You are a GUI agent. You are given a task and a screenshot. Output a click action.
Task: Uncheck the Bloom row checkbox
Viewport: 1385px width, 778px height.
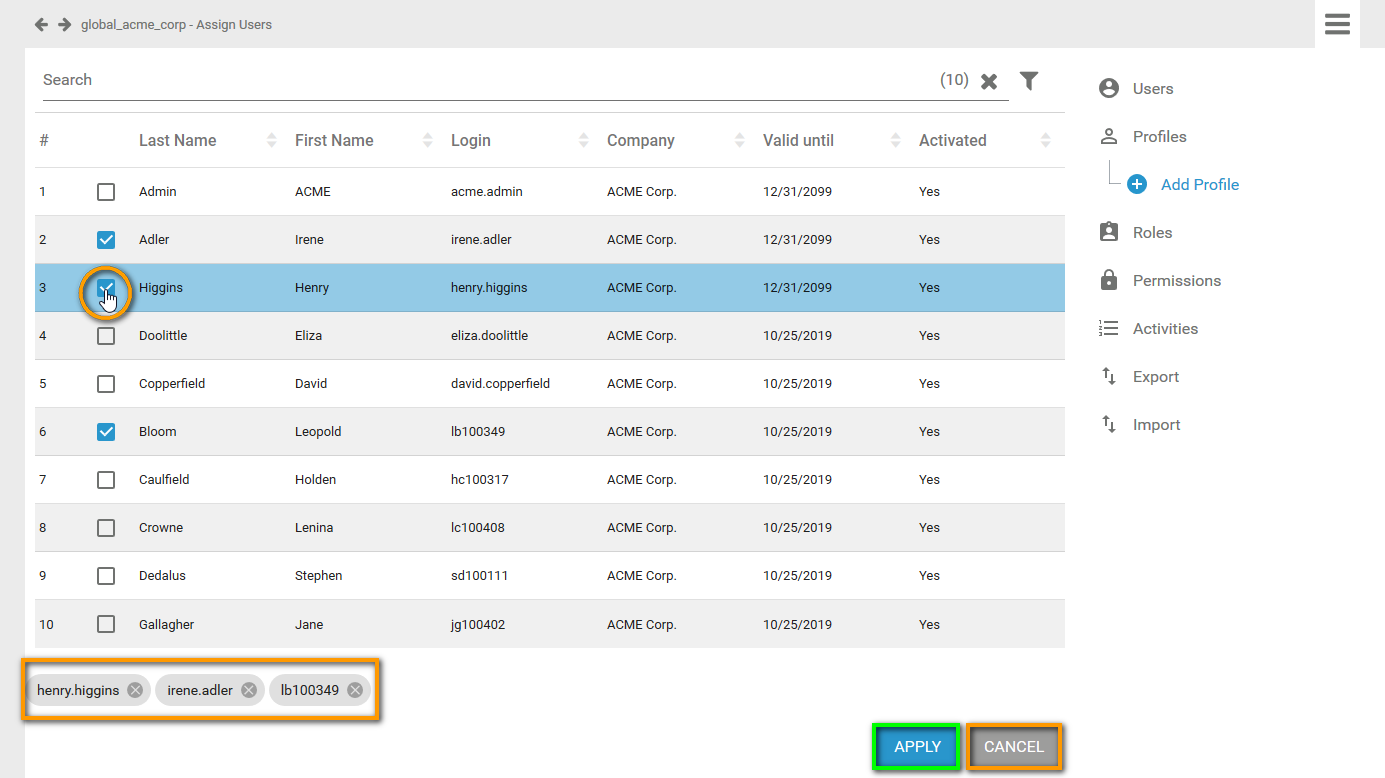[x=106, y=432]
